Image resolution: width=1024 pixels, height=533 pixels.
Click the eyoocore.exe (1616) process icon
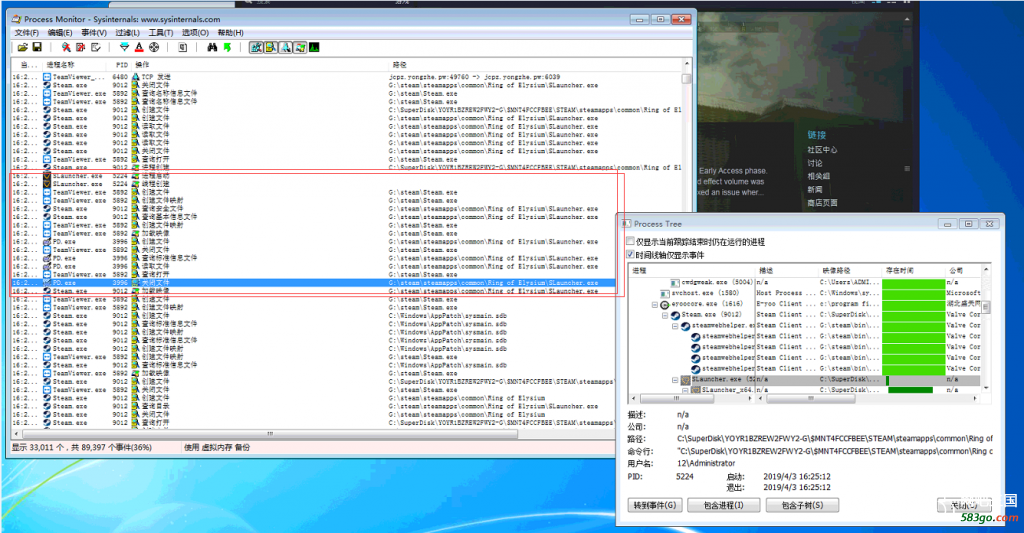[x=664, y=304]
